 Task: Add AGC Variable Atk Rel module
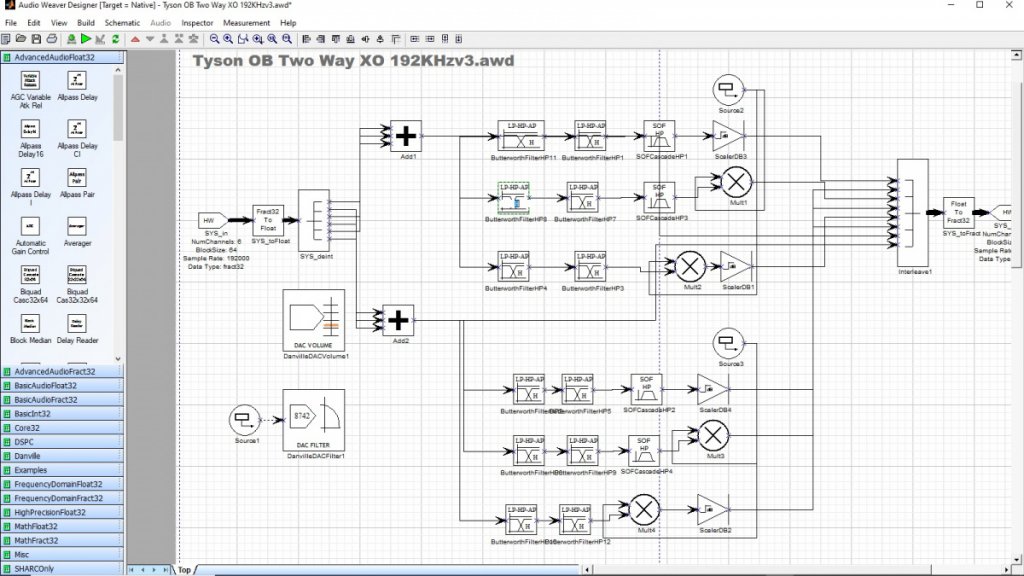(x=30, y=80)
